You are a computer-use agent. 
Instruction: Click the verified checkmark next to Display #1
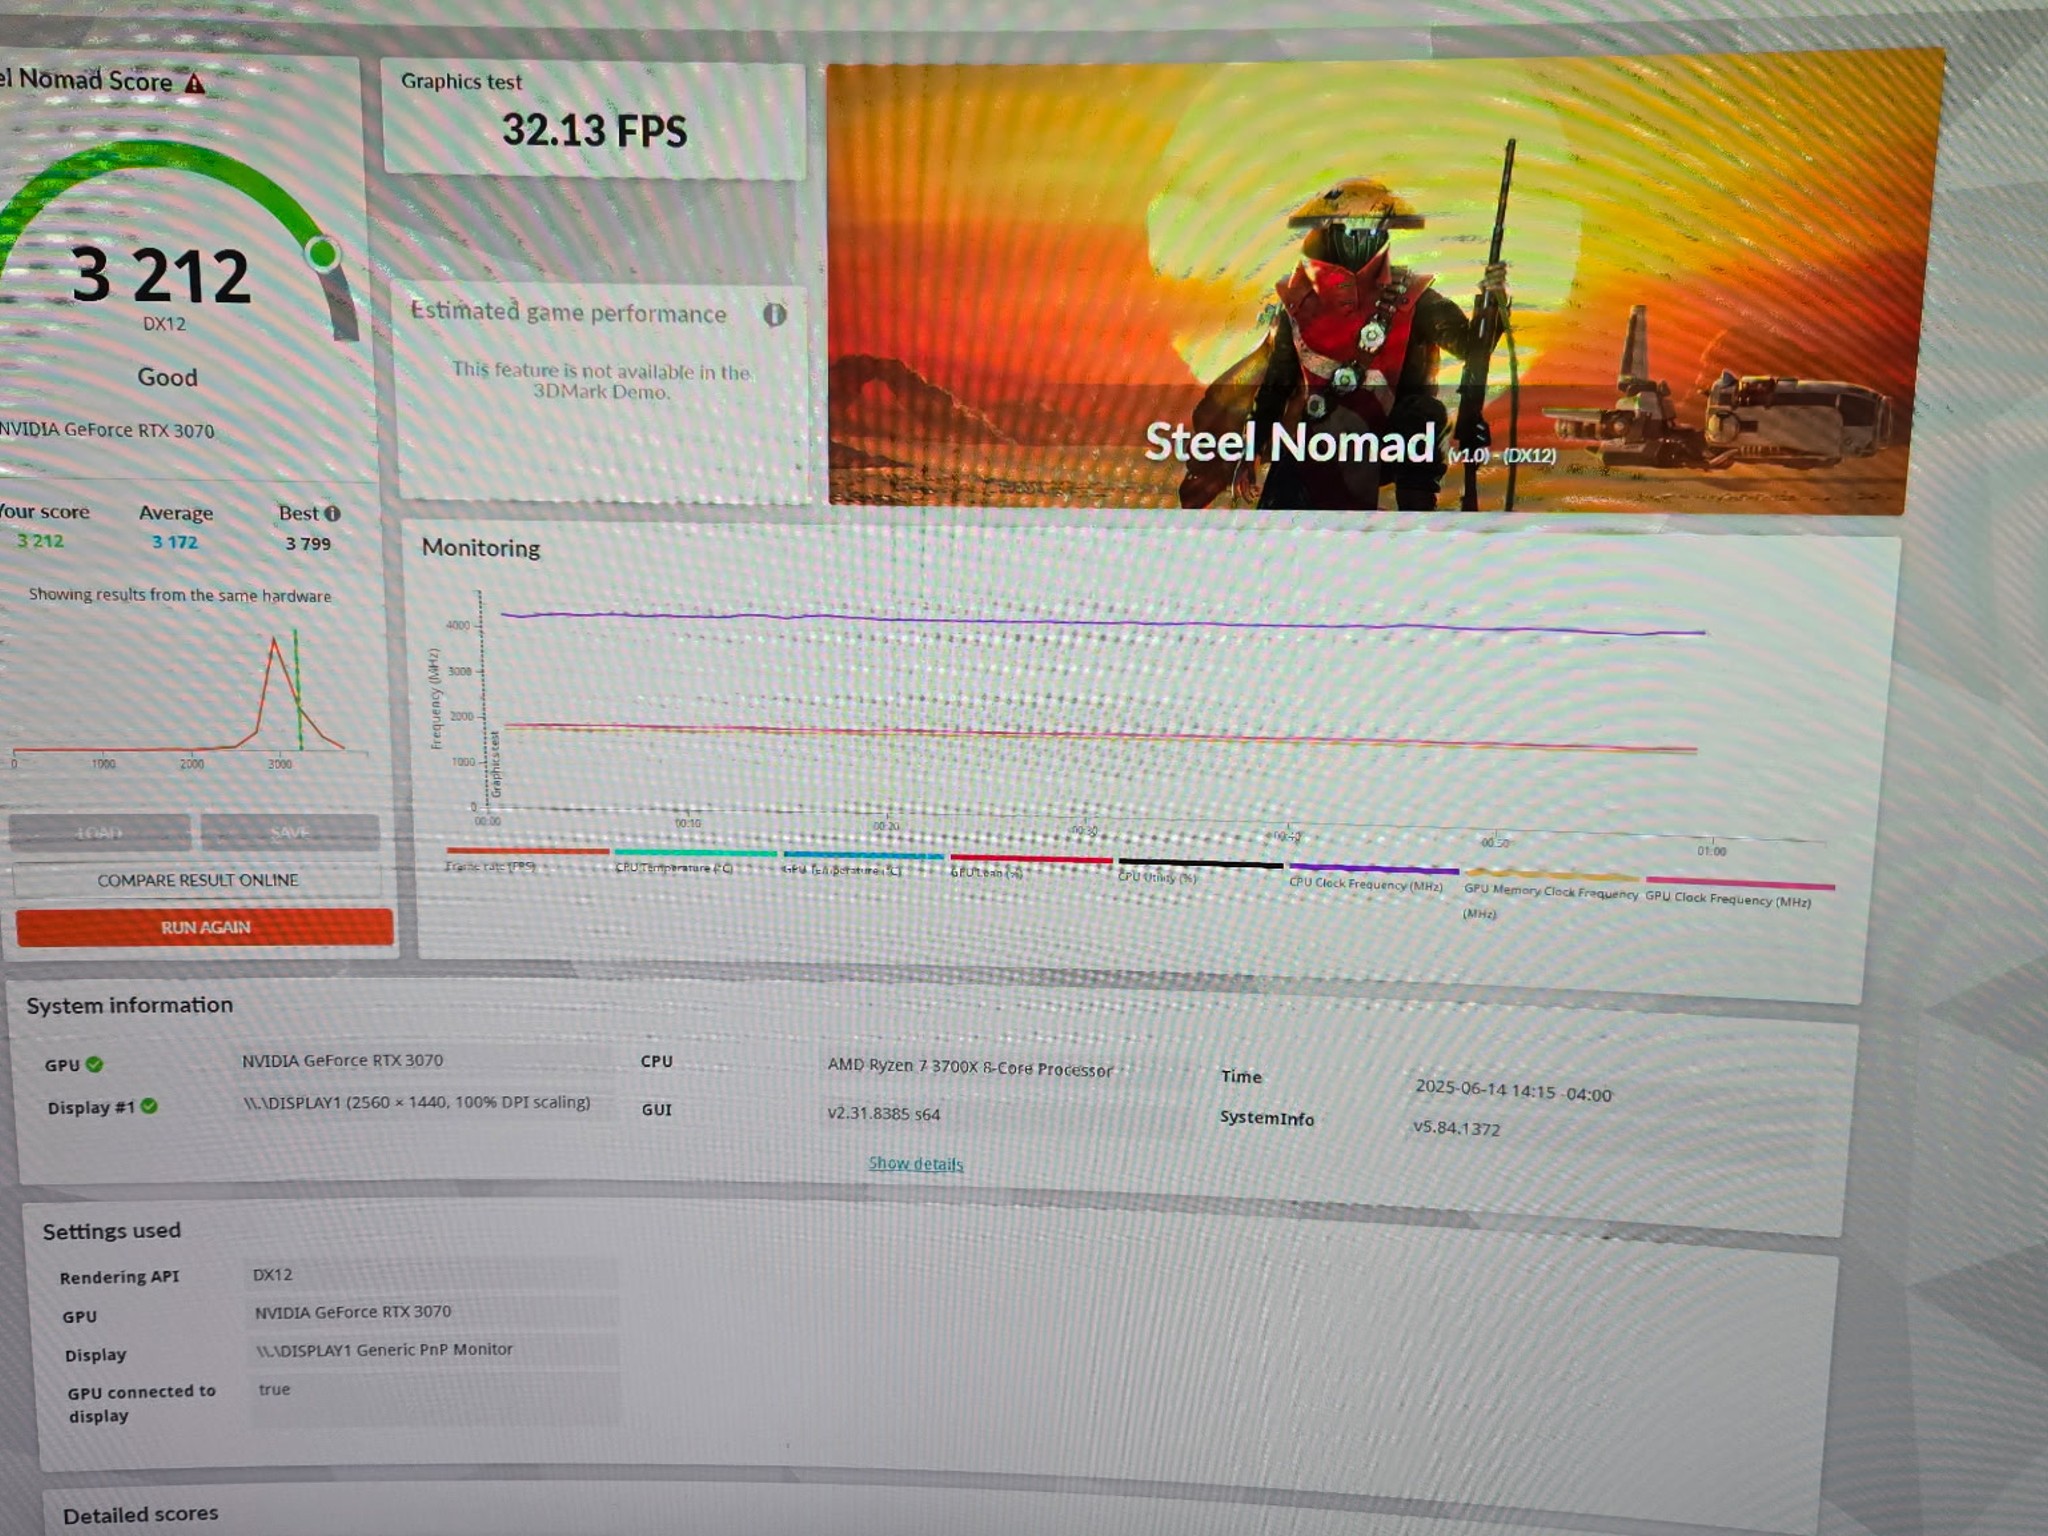(149, 1107)
